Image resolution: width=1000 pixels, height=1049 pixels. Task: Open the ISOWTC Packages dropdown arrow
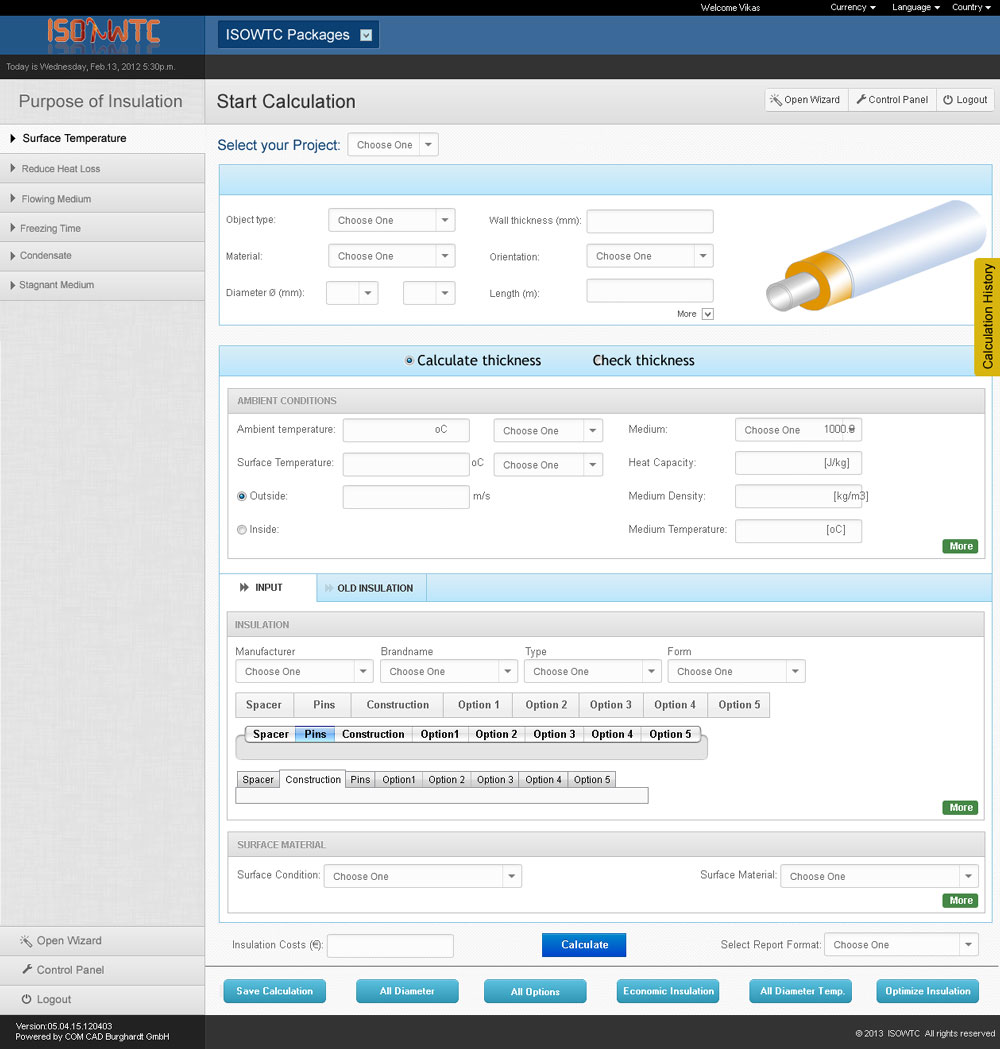coord(366,35)
